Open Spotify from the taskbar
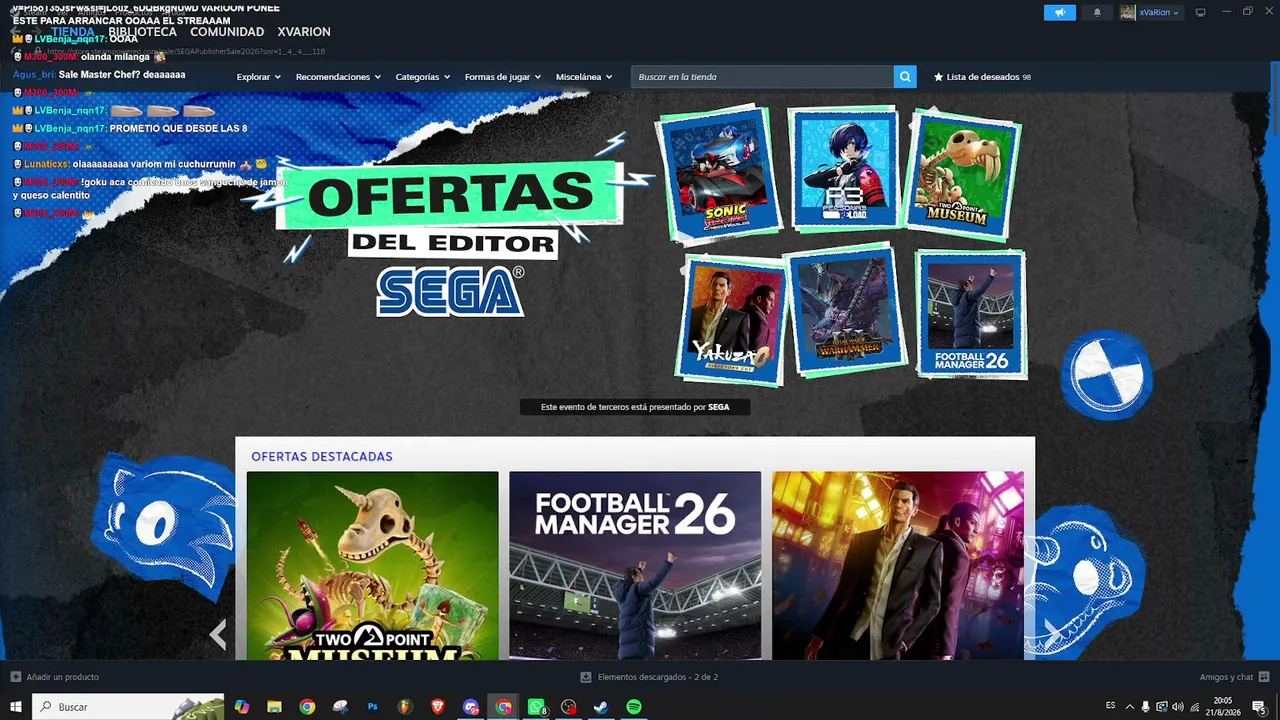The height and width of the screenshot is (720, 1280). (634, 707)
